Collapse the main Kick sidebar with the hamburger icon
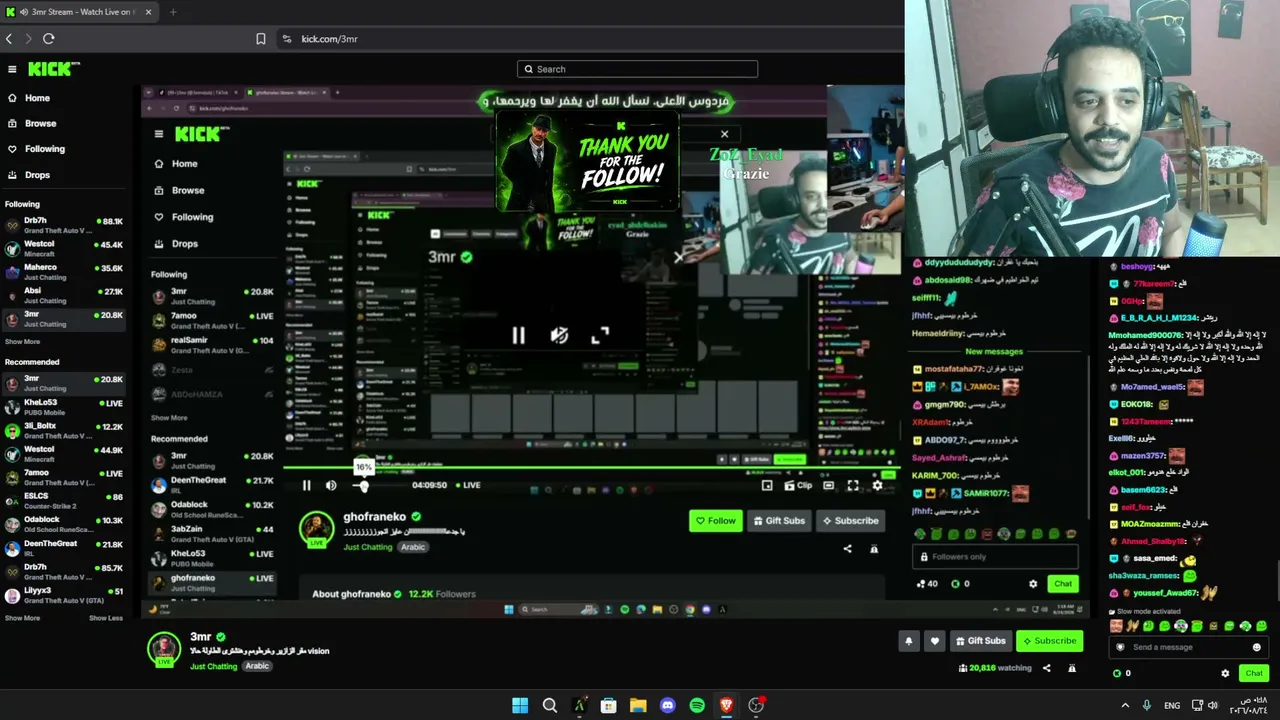1280x720 pixels. [x=12, y=69]
